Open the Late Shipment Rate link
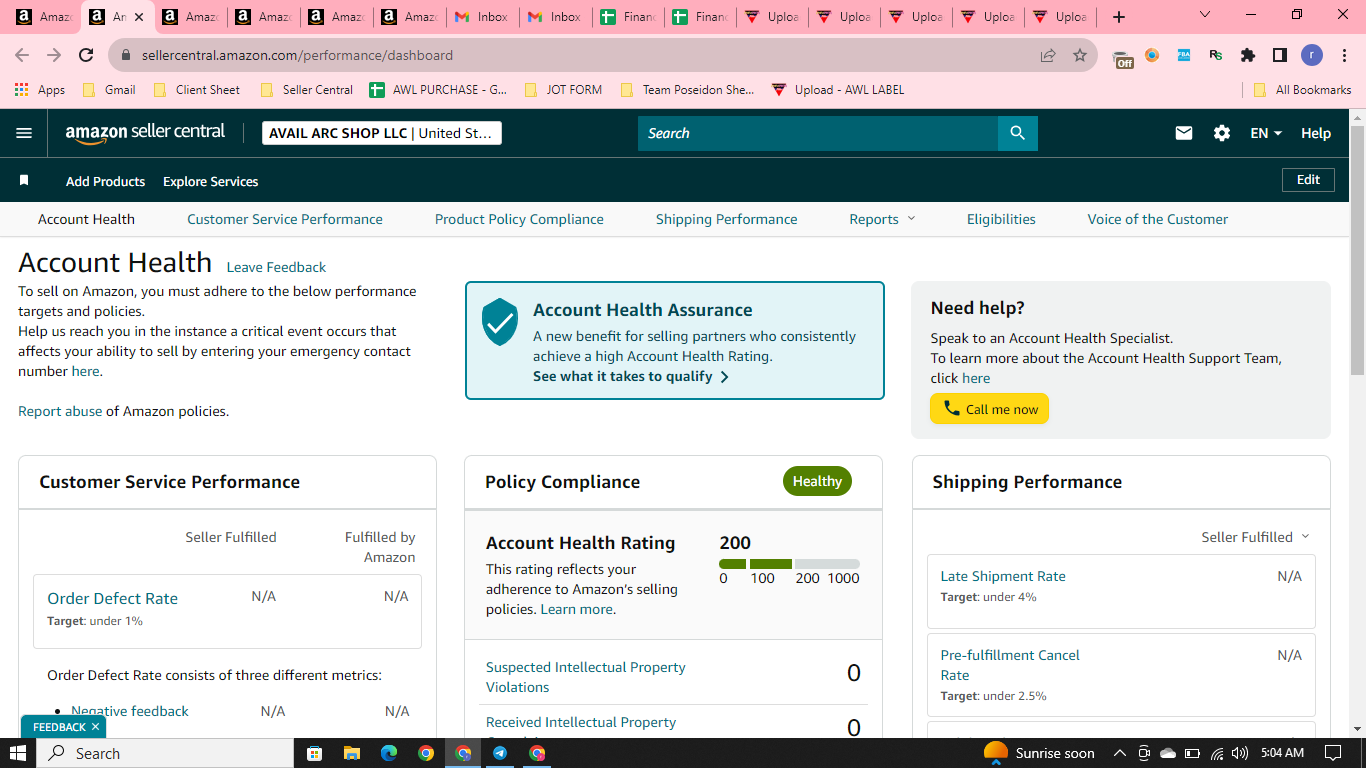The height and width of the screenshot is (768, 1366). point(1003,576)
